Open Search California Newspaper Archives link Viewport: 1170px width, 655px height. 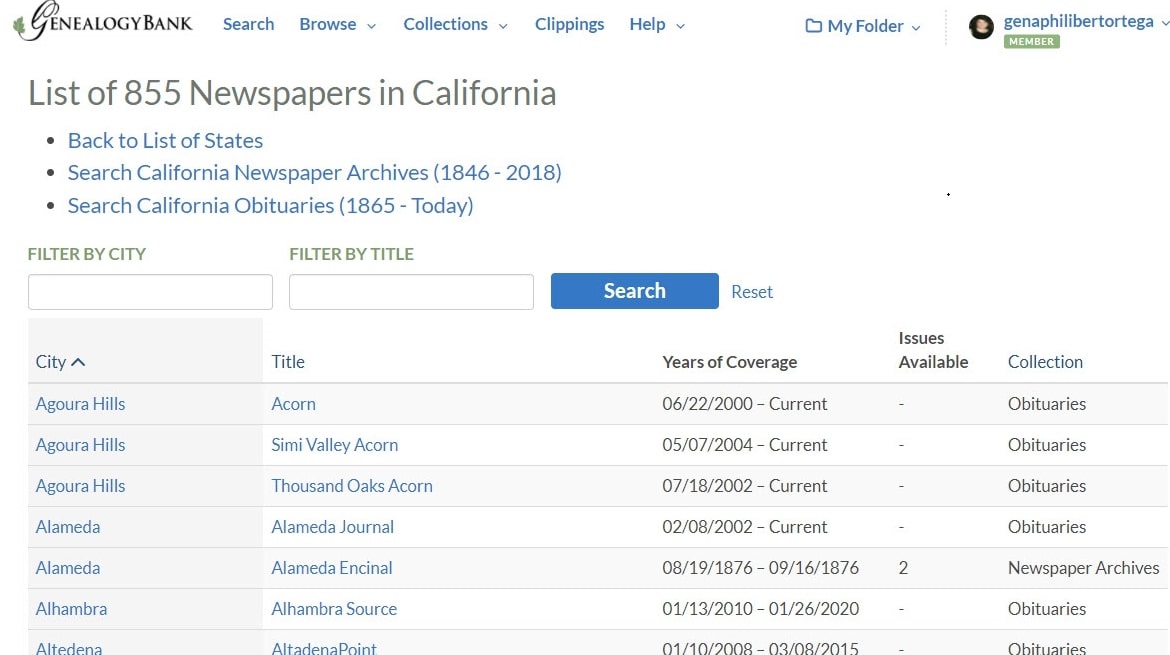[x=314, y=172]
